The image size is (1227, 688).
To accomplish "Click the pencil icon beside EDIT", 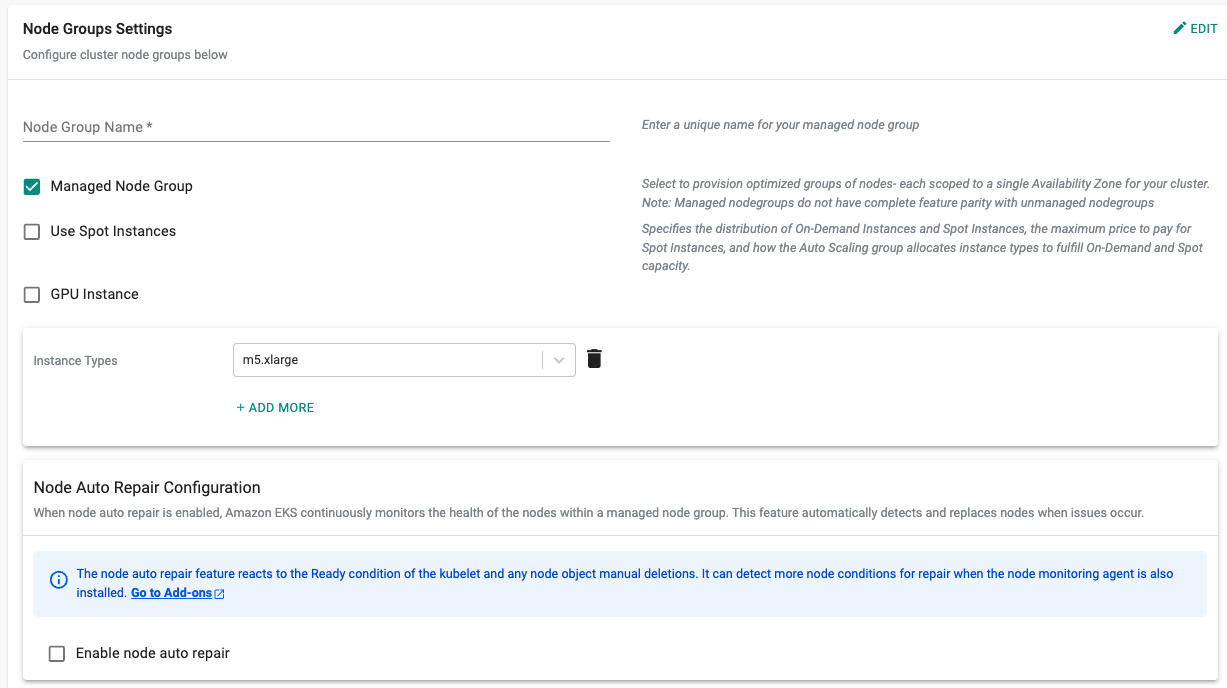I will pos(1179,29).
